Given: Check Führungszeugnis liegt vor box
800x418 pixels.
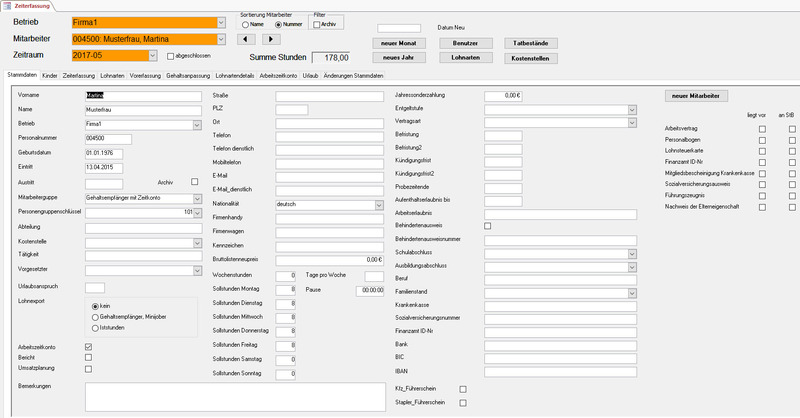Looking at the screenshot, I should pyautogui.click(x=762, y=196).
